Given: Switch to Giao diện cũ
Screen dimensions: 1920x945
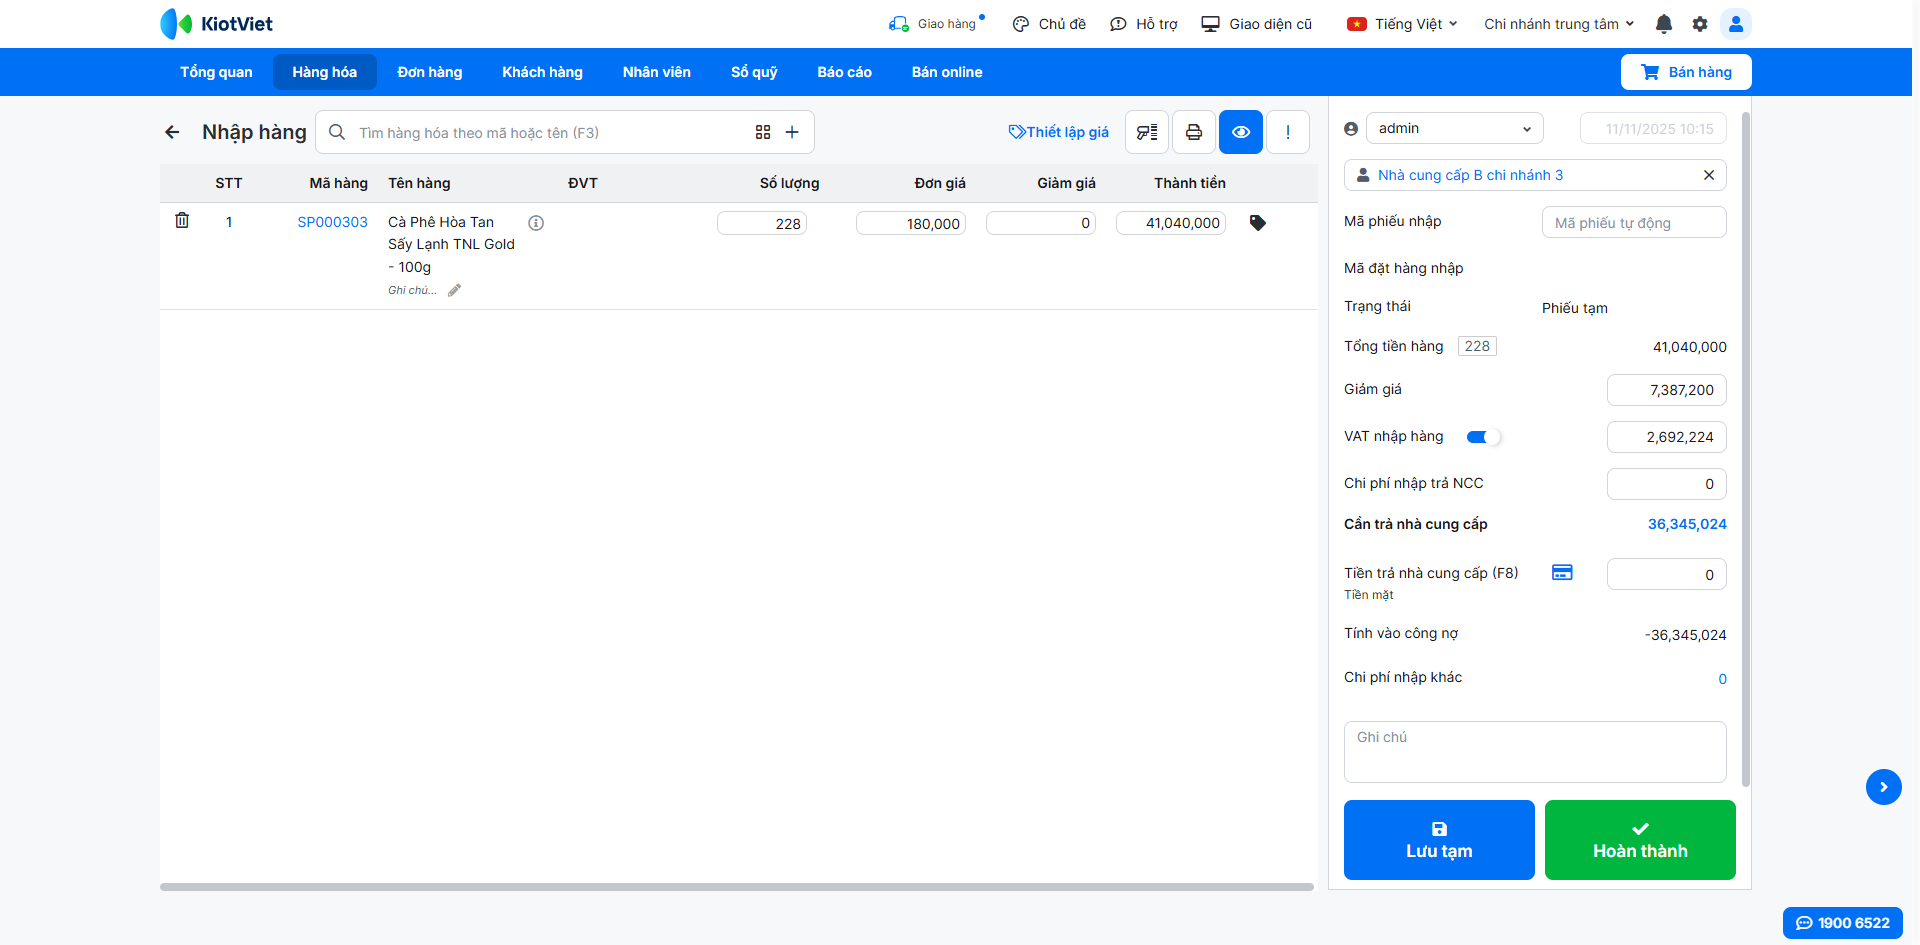Looking at the screenshot, I should coord(1257,24).
